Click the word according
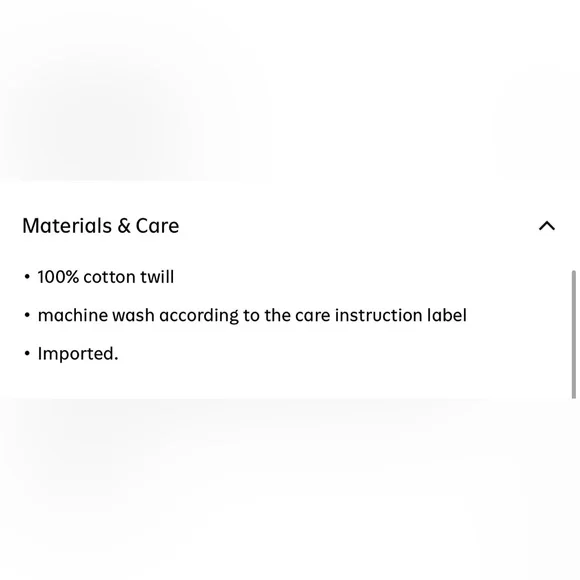Image resolution: width=580 pixels, height=580 pixels. (199, 316)
